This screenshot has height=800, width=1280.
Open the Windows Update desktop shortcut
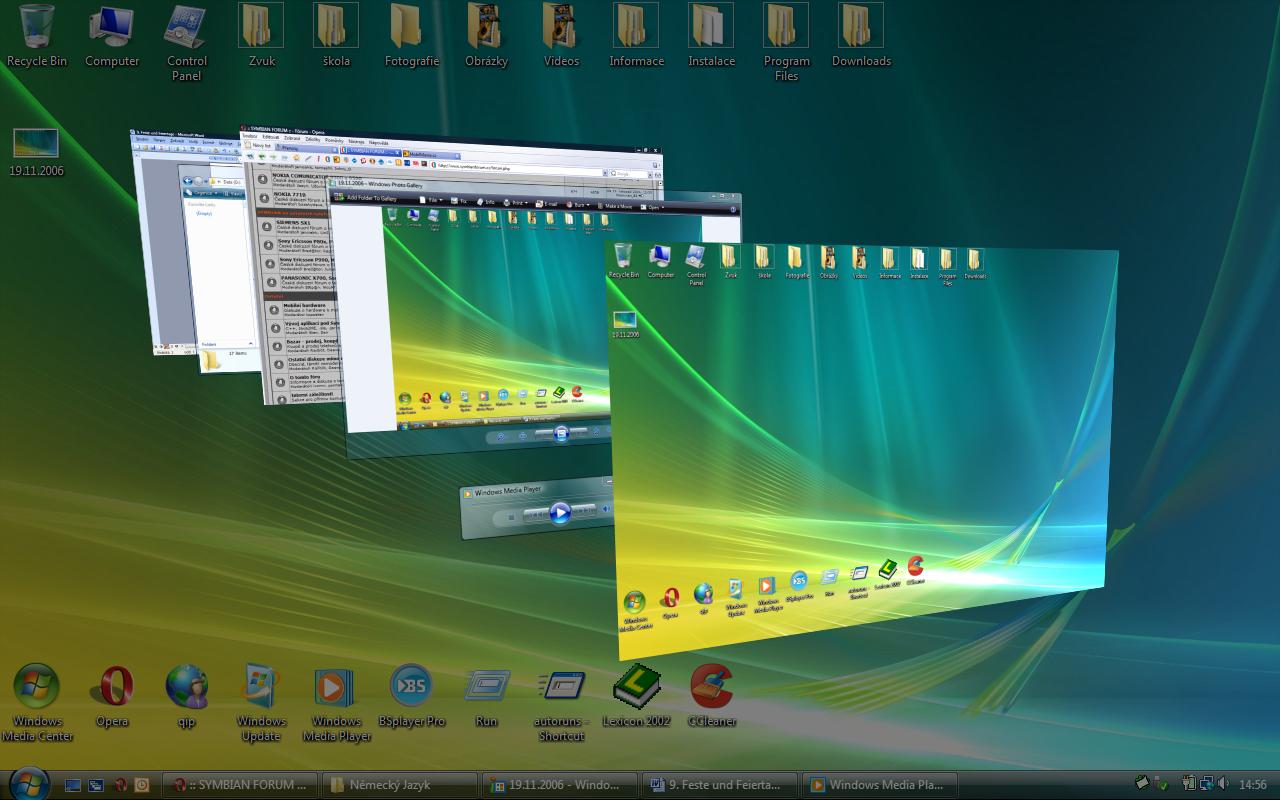click(262, 703)
